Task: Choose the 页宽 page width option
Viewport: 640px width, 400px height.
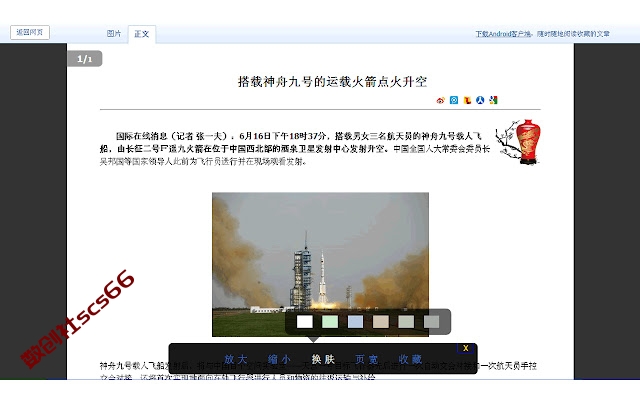Action: point(367,359)
